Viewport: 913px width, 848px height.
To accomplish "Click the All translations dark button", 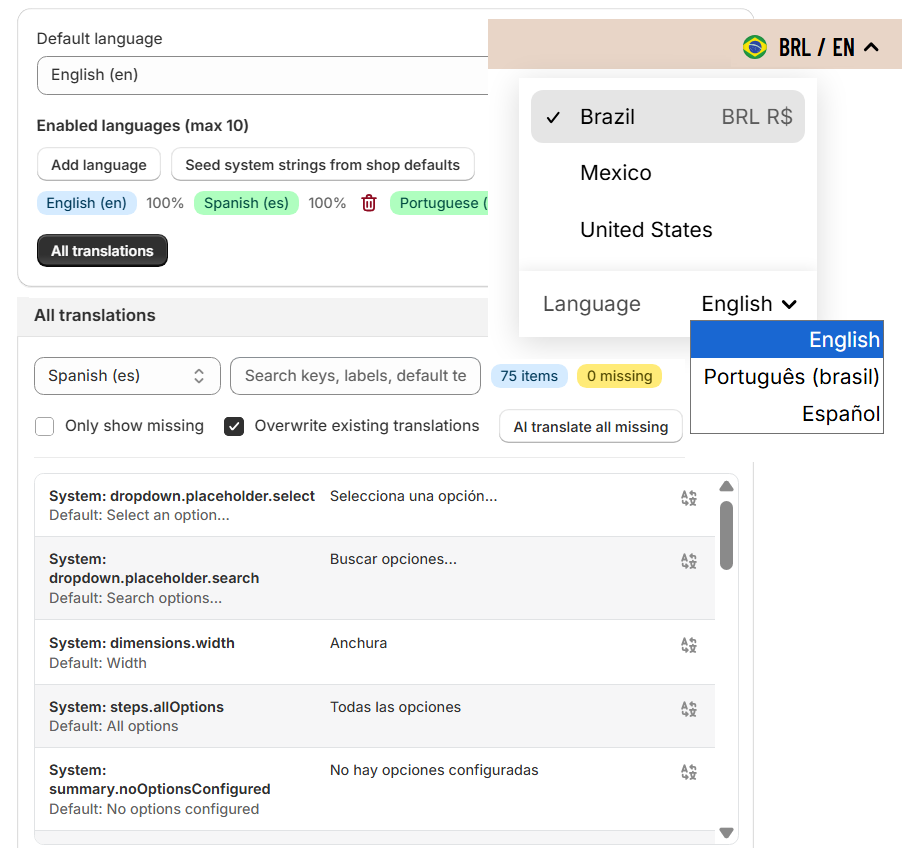I will (102, 251).
